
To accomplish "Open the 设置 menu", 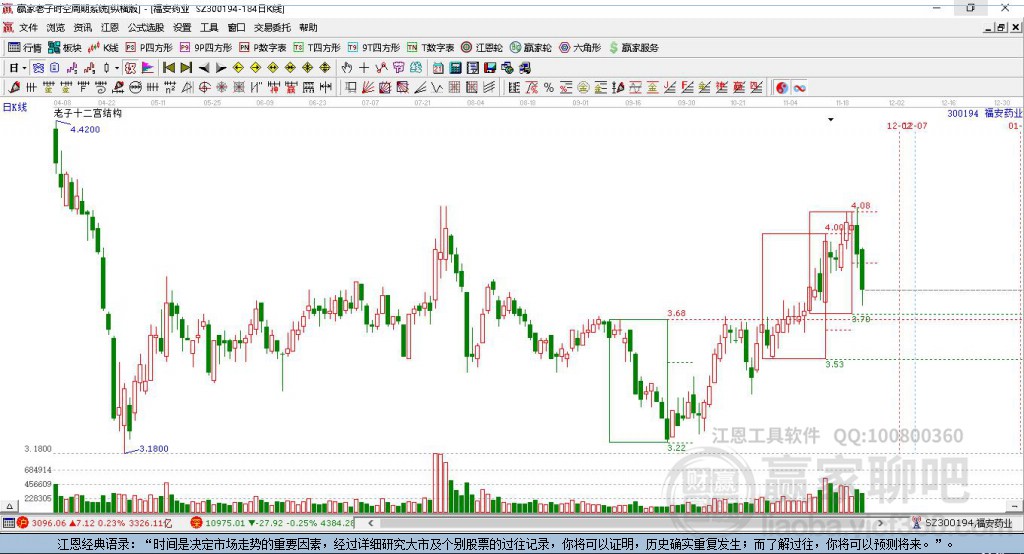I will point(182,27).
